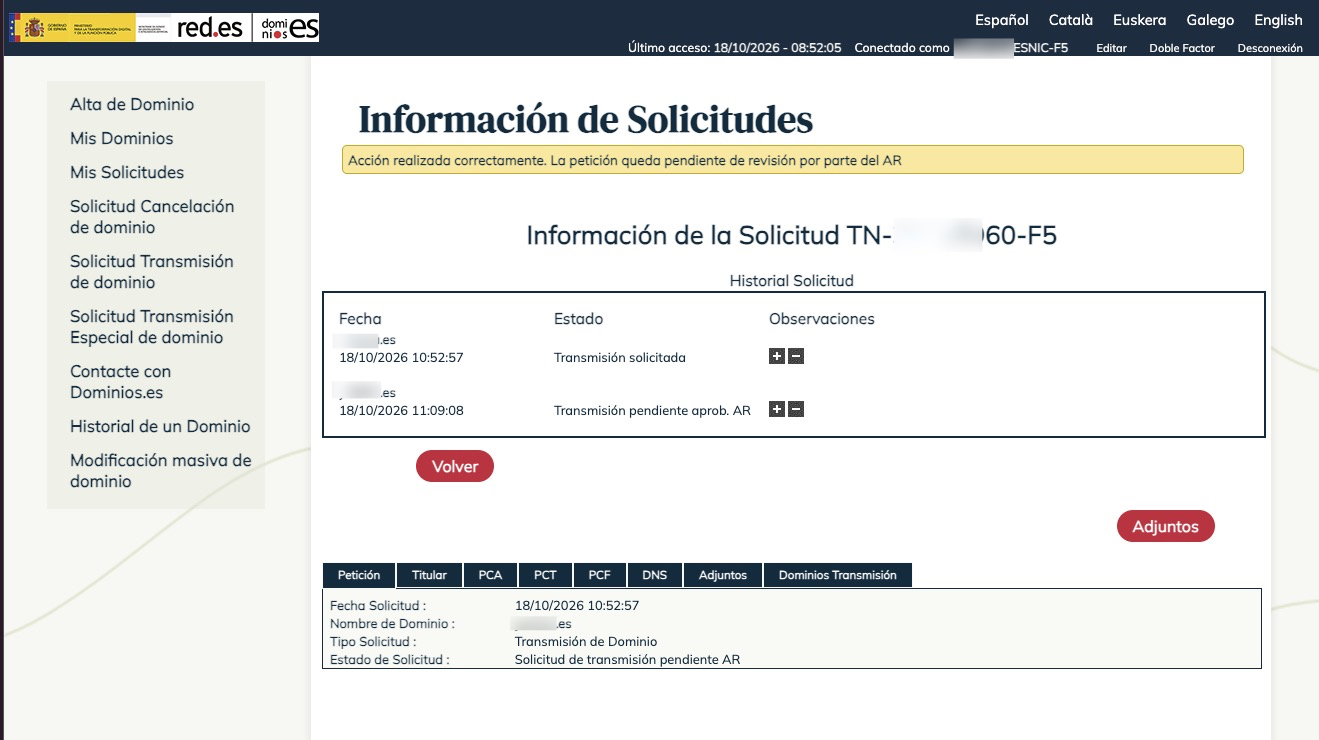Click the yellow success notification message
1319x740 pixels.
click(792, 160)
